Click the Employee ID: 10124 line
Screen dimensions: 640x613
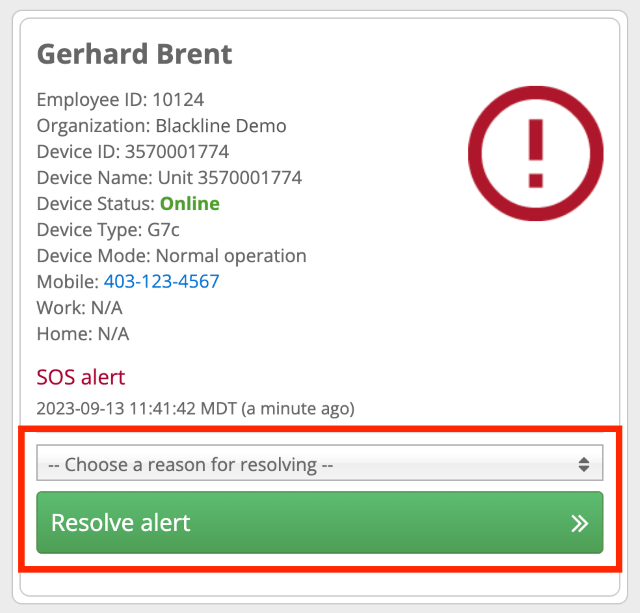click(x=120, y=100)
